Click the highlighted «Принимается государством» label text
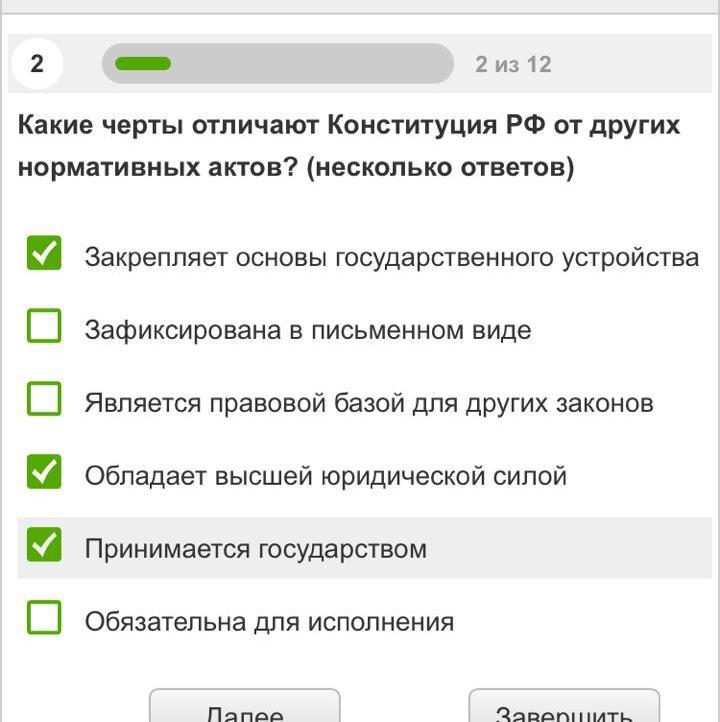720x722 pixels. pyautogui.click(x=255, y=549)
